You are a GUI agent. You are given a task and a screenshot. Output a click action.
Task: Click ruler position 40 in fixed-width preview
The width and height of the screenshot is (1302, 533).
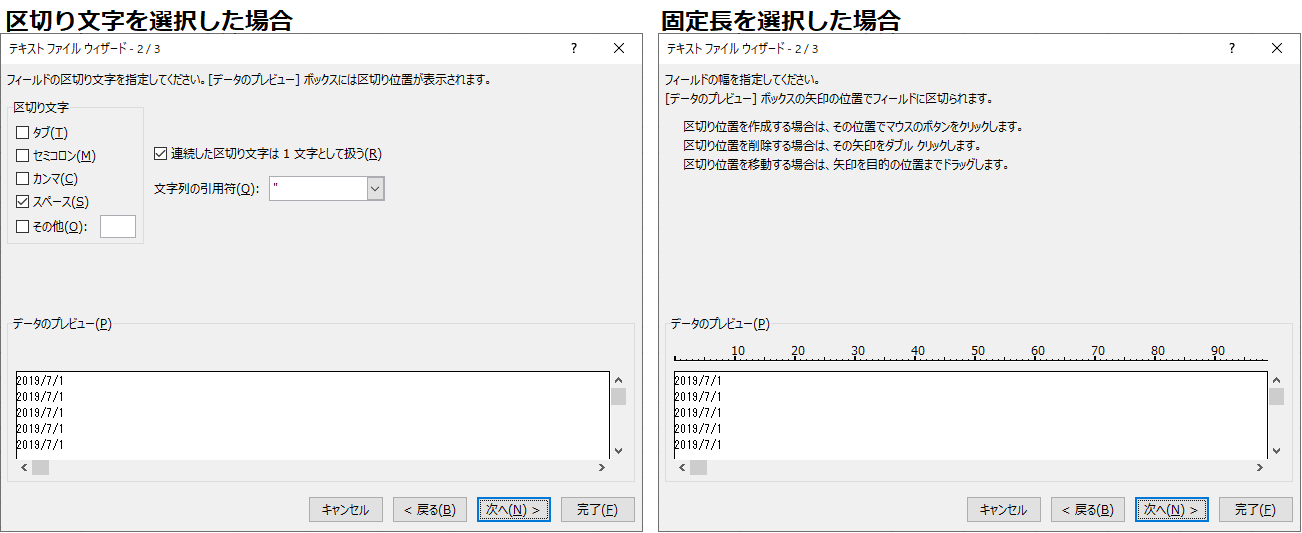(918, 351)
